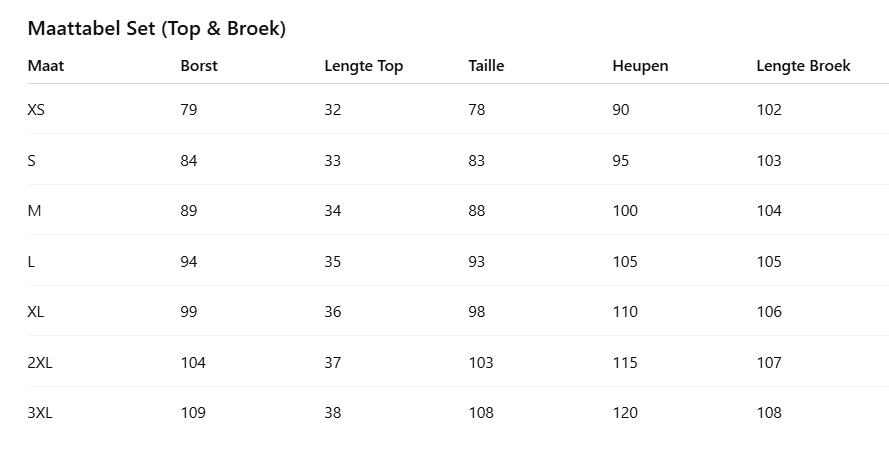
Task: Click the Taille column header
Action: tap(486, 66)
